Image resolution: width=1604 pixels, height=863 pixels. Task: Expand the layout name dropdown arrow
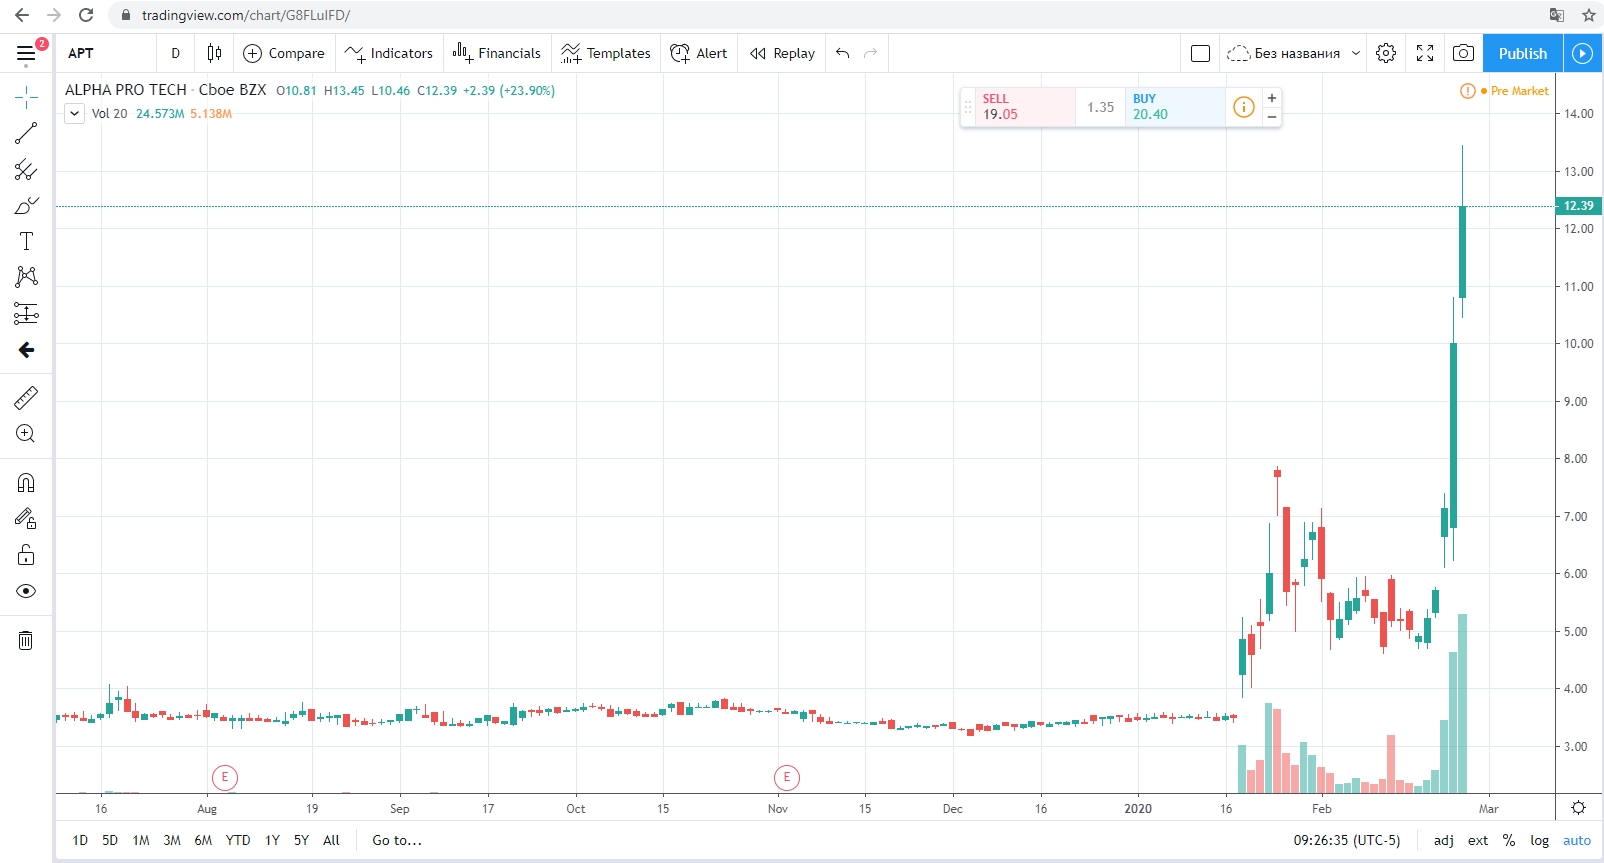[1356, 53]
